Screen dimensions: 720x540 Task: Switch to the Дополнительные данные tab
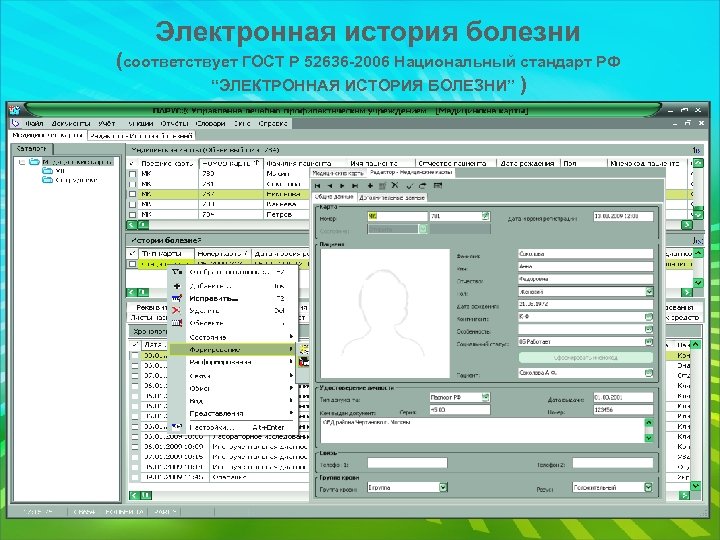[x=392, y=197]
